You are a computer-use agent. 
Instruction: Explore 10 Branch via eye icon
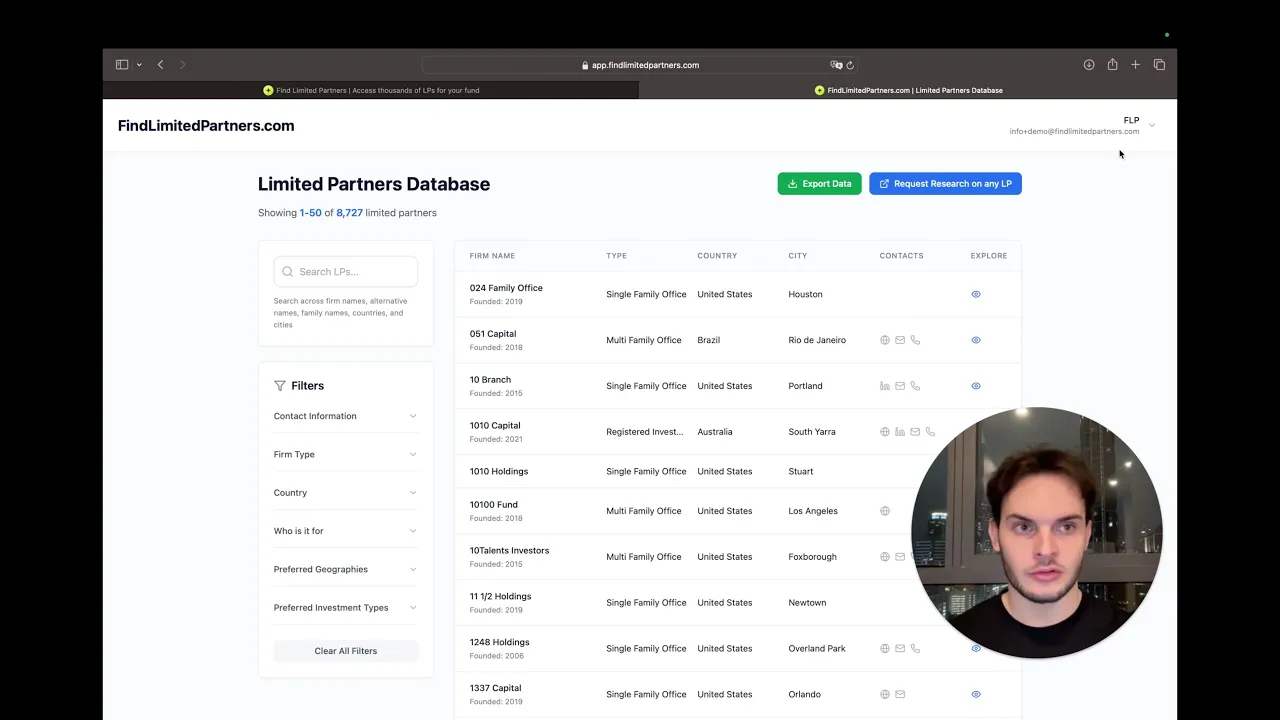[x=976, y=386]
